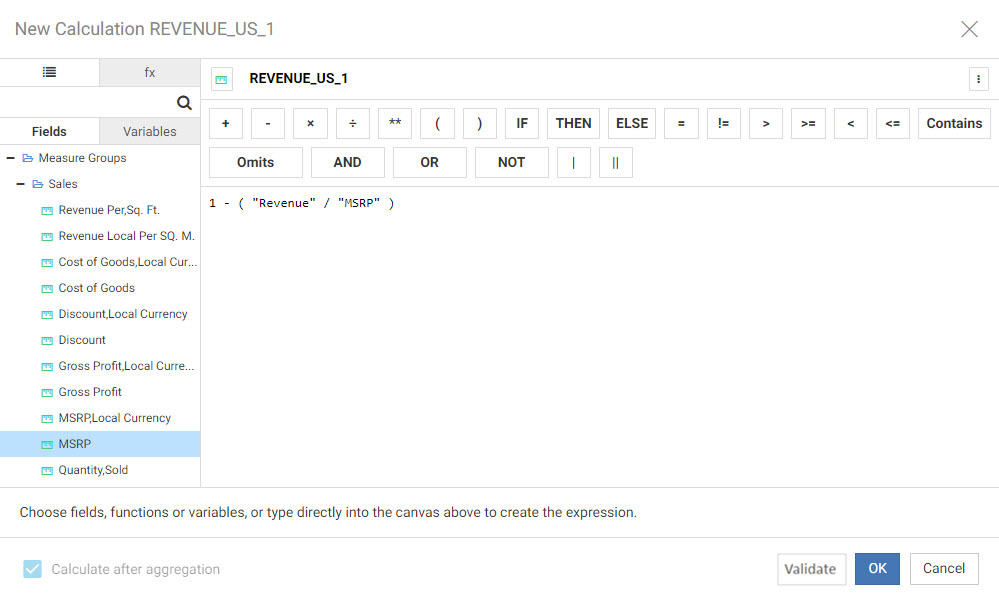
Task: Insert the exponent ** operator
Action: tap(395, 123)
